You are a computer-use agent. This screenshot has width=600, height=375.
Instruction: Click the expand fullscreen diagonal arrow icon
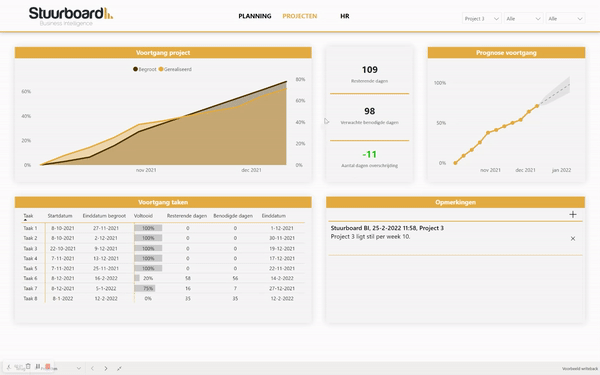[x=119, y=368]
